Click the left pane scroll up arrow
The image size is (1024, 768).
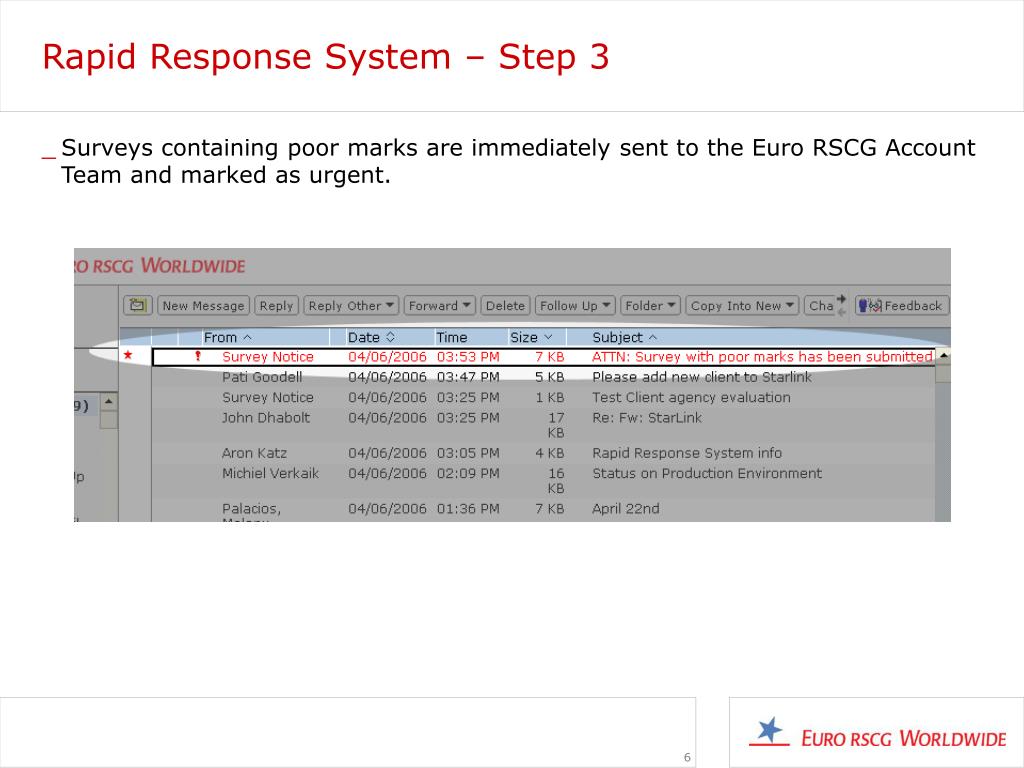coord(109,401)
